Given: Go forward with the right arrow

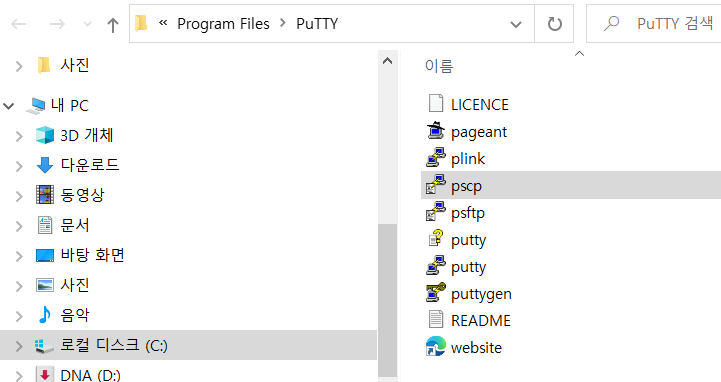Looking at the screenshot, I should coord(57,23).
